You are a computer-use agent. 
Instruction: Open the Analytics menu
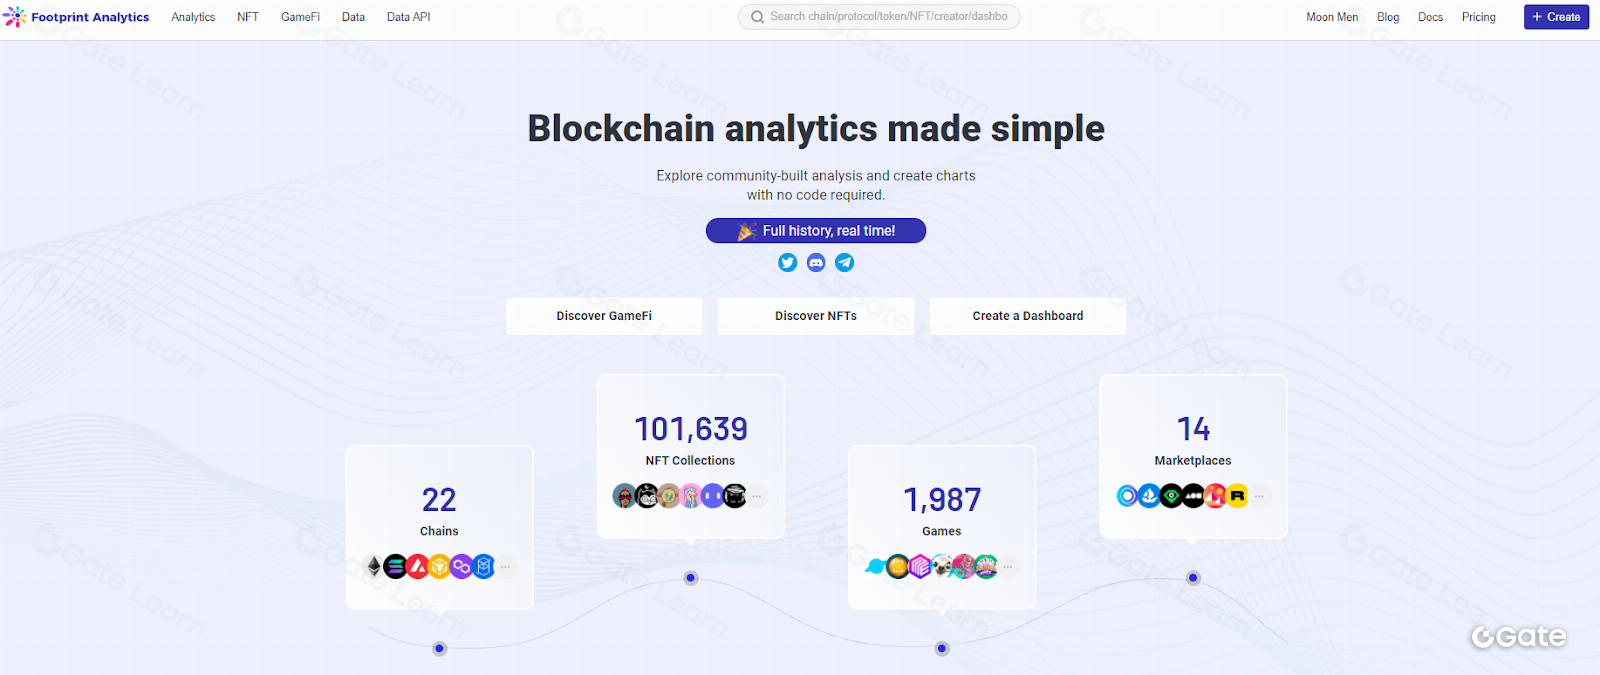tap(193, 17)
